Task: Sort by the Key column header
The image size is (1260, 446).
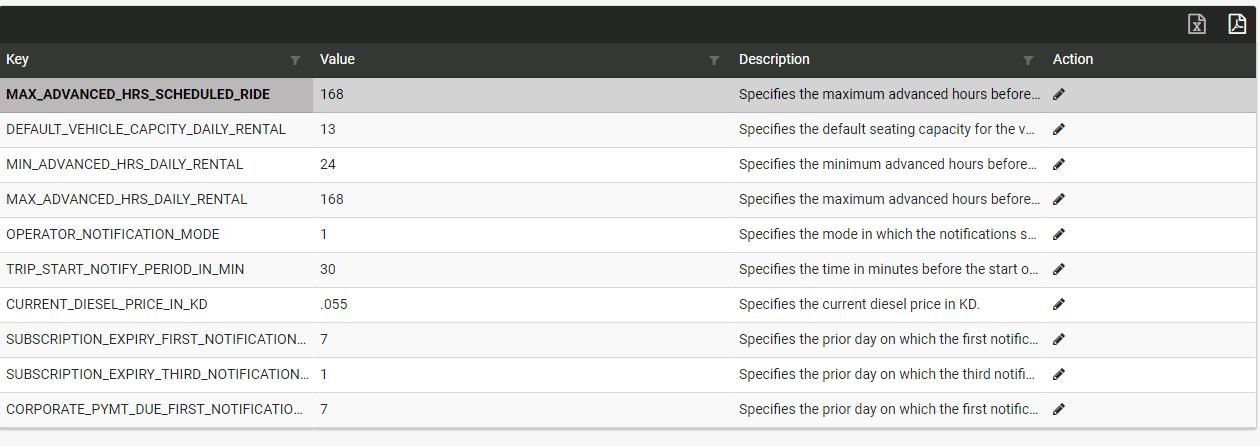Action: click(18, 60)
